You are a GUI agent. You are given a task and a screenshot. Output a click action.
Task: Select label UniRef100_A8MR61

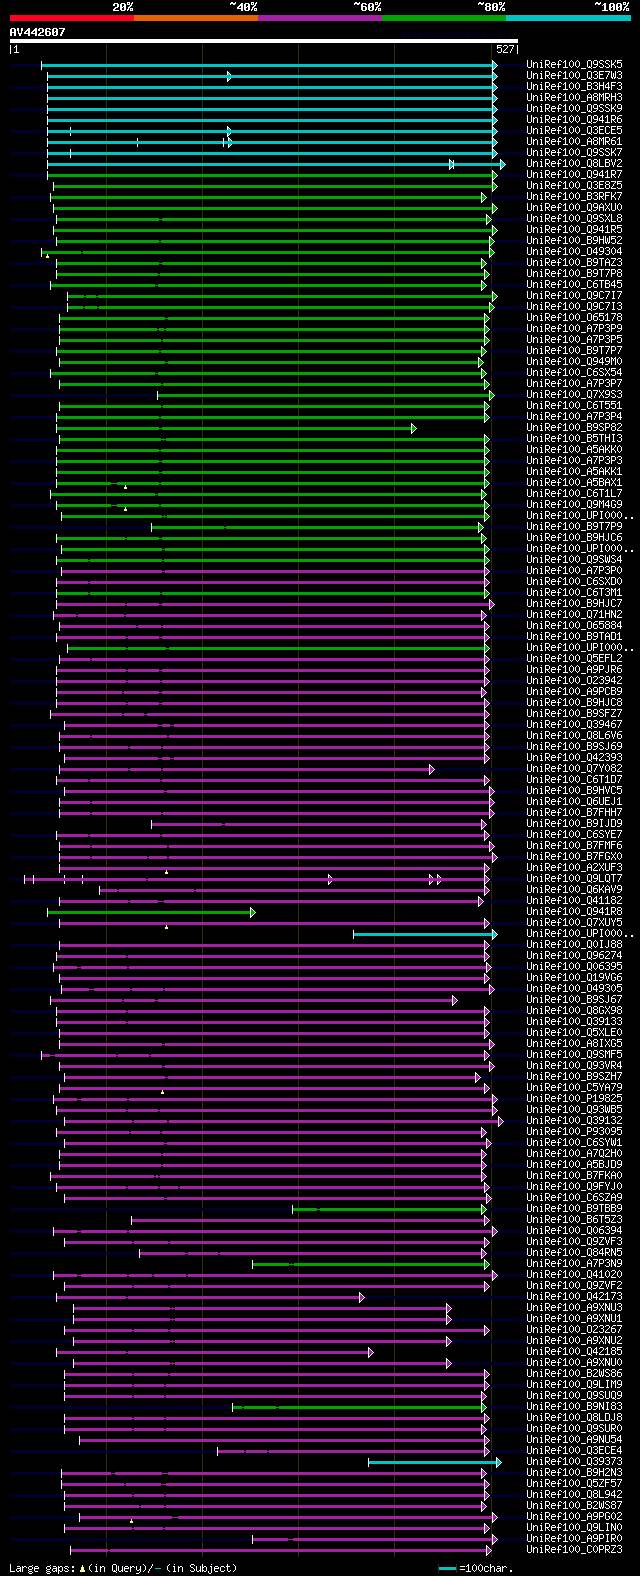coord(575,141)
